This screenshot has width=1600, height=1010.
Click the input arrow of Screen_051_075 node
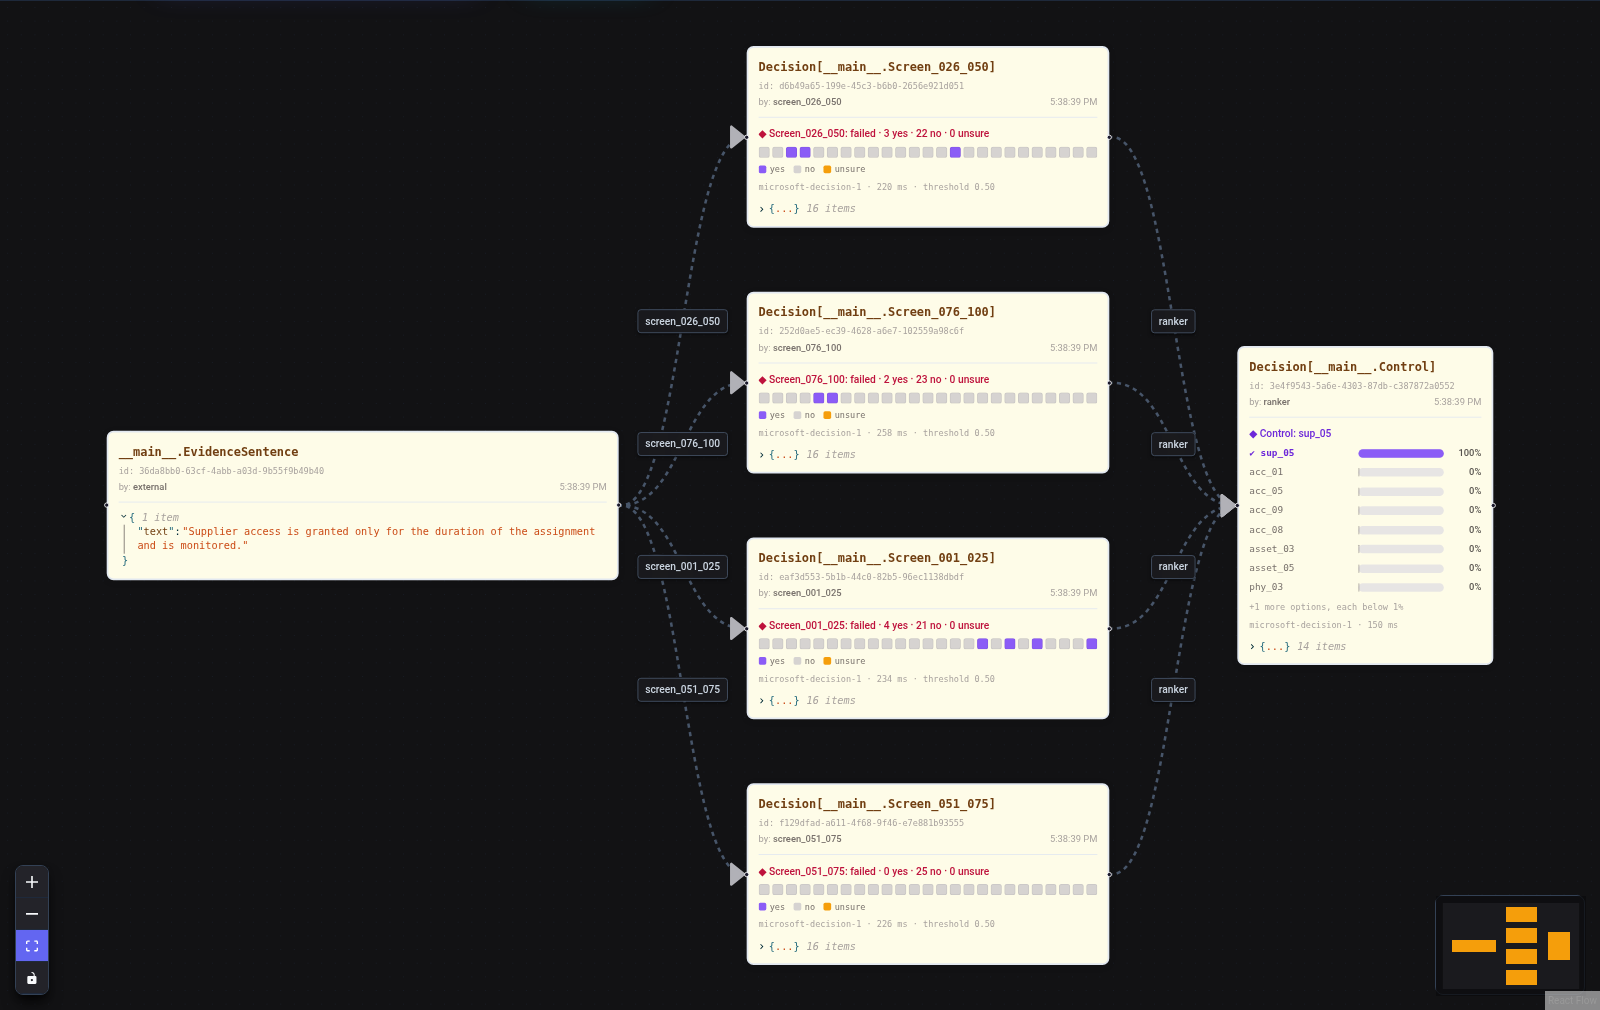pos(737,874)
